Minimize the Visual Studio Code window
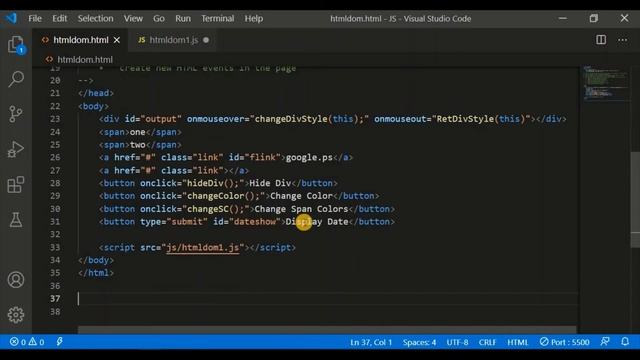Screen dimensions: 640x360 tap(562, 18)
